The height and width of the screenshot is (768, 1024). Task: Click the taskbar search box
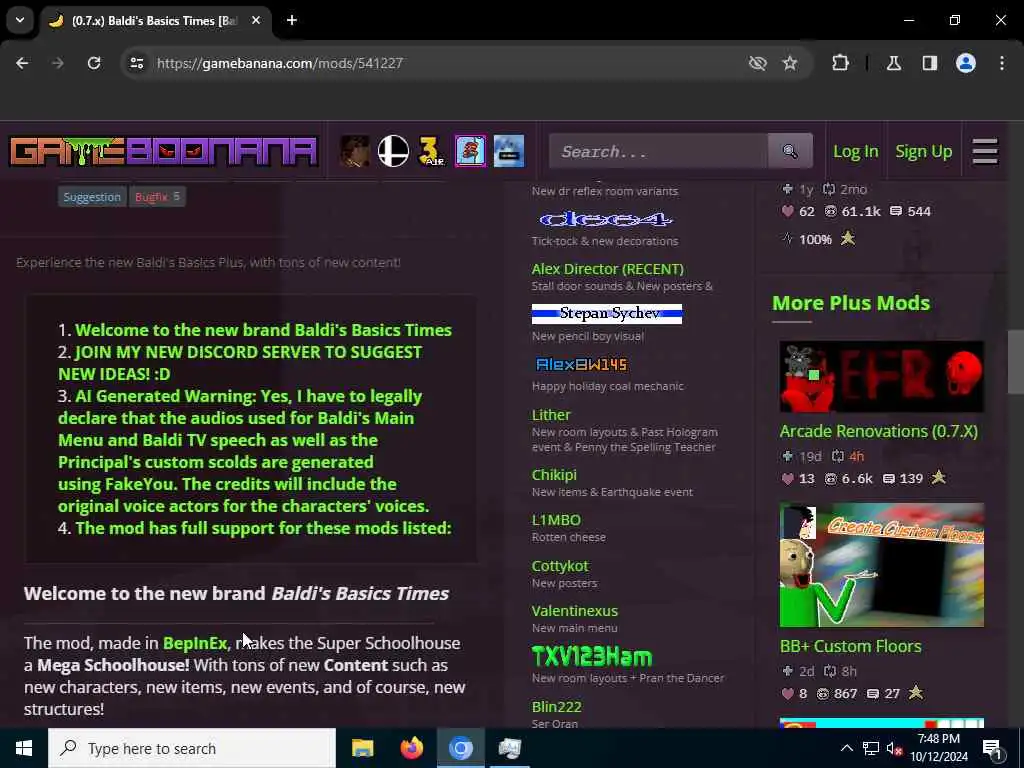(x=192, y=748)
